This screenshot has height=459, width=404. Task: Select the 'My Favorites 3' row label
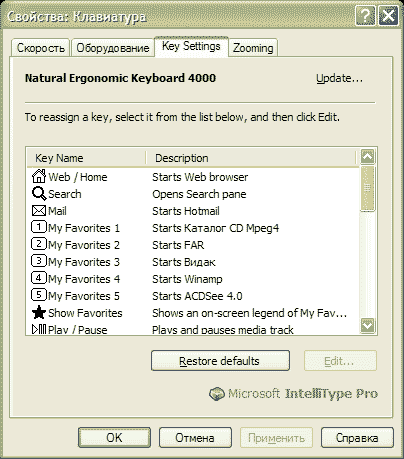[84, 262]
